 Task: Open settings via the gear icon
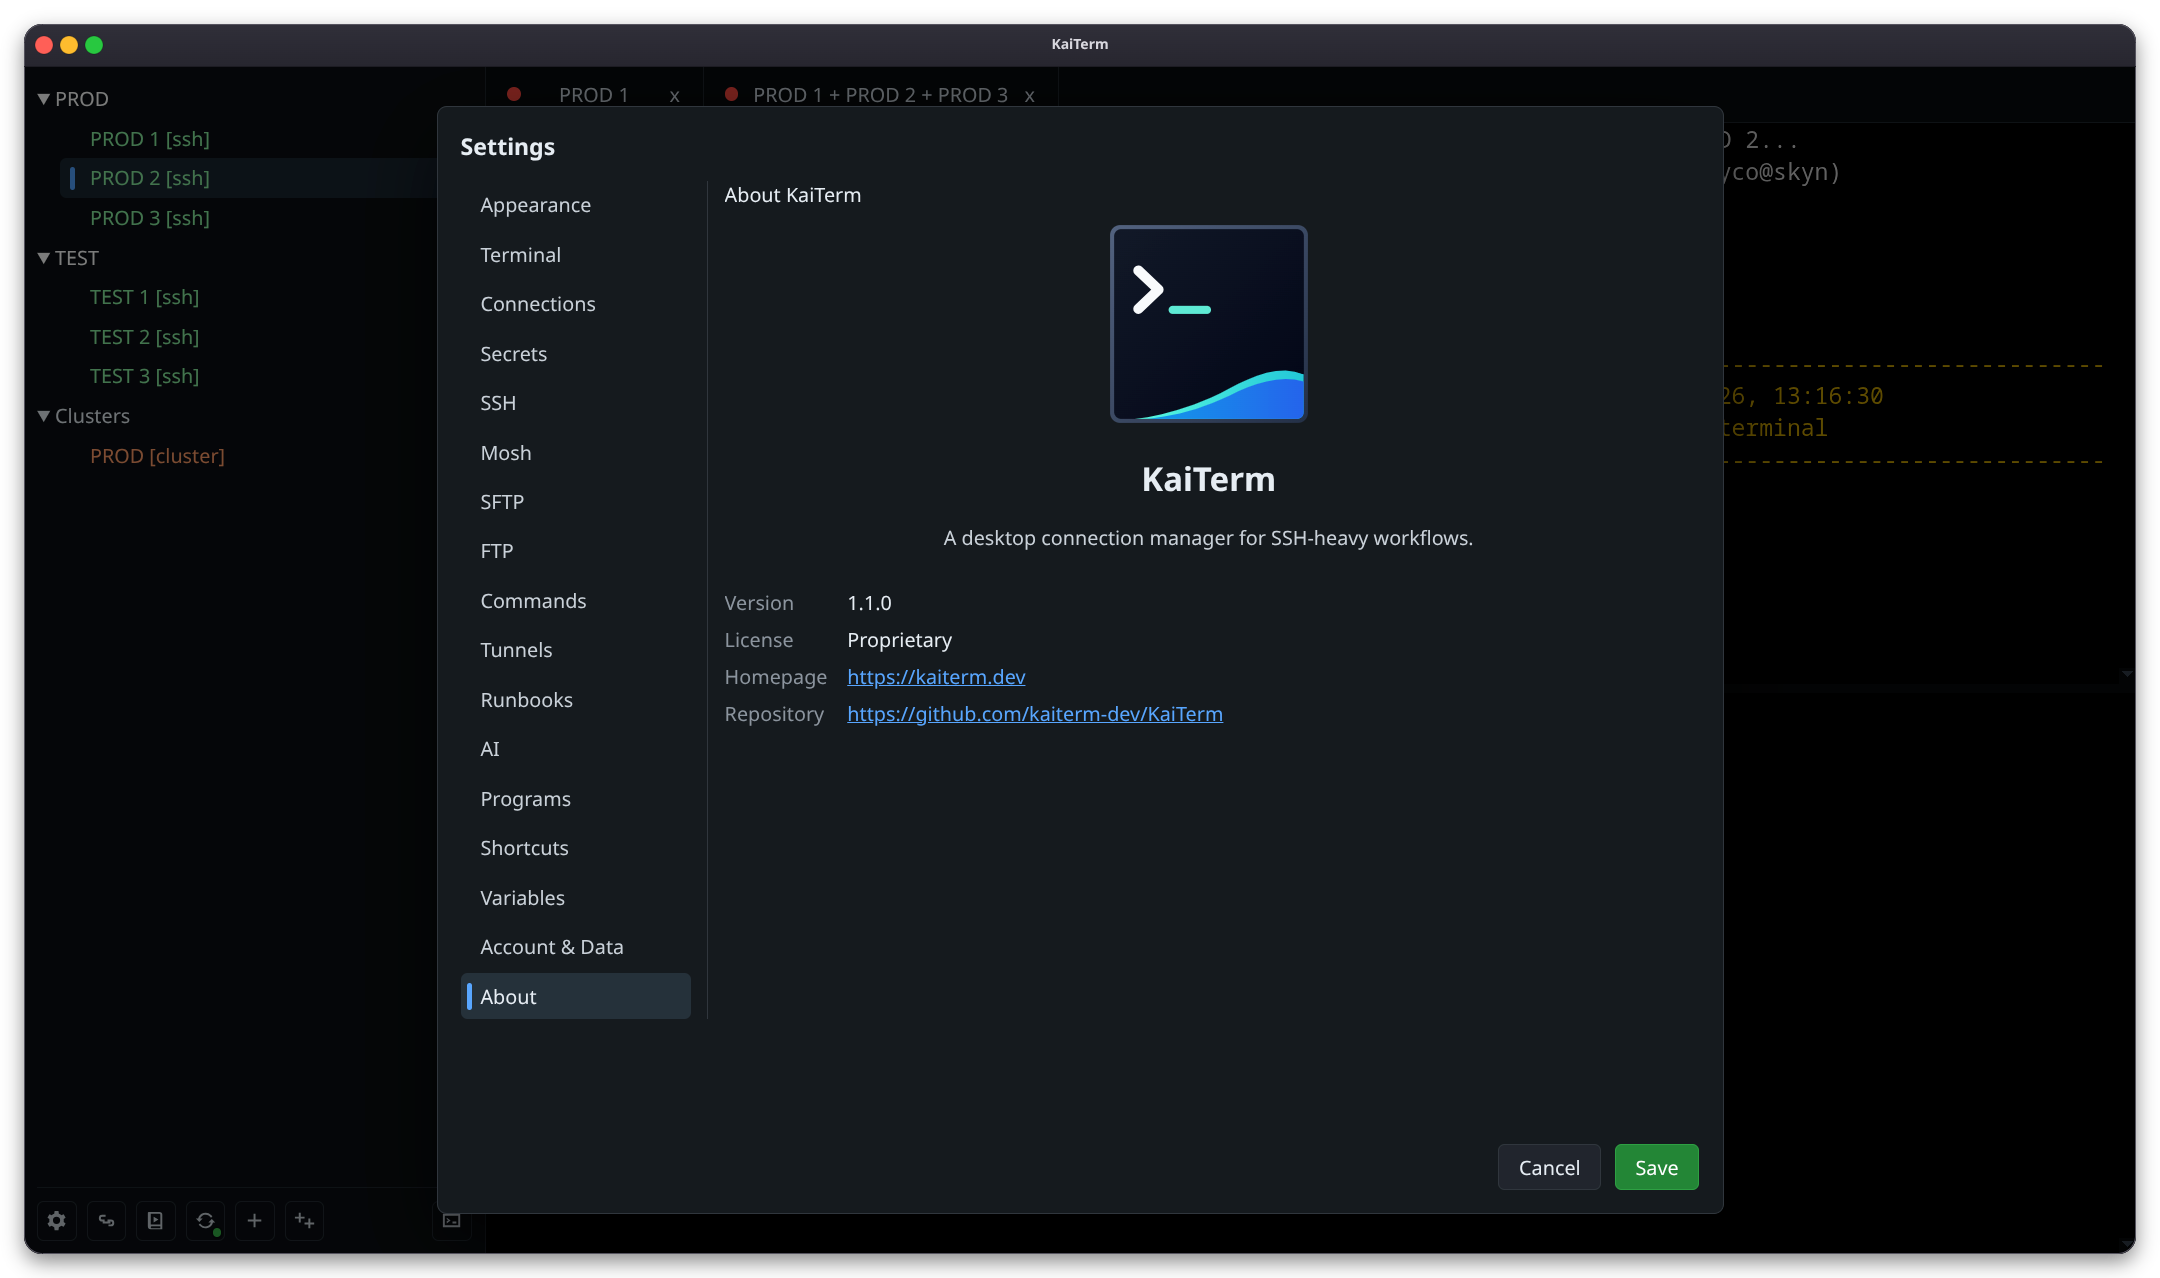57,1220
